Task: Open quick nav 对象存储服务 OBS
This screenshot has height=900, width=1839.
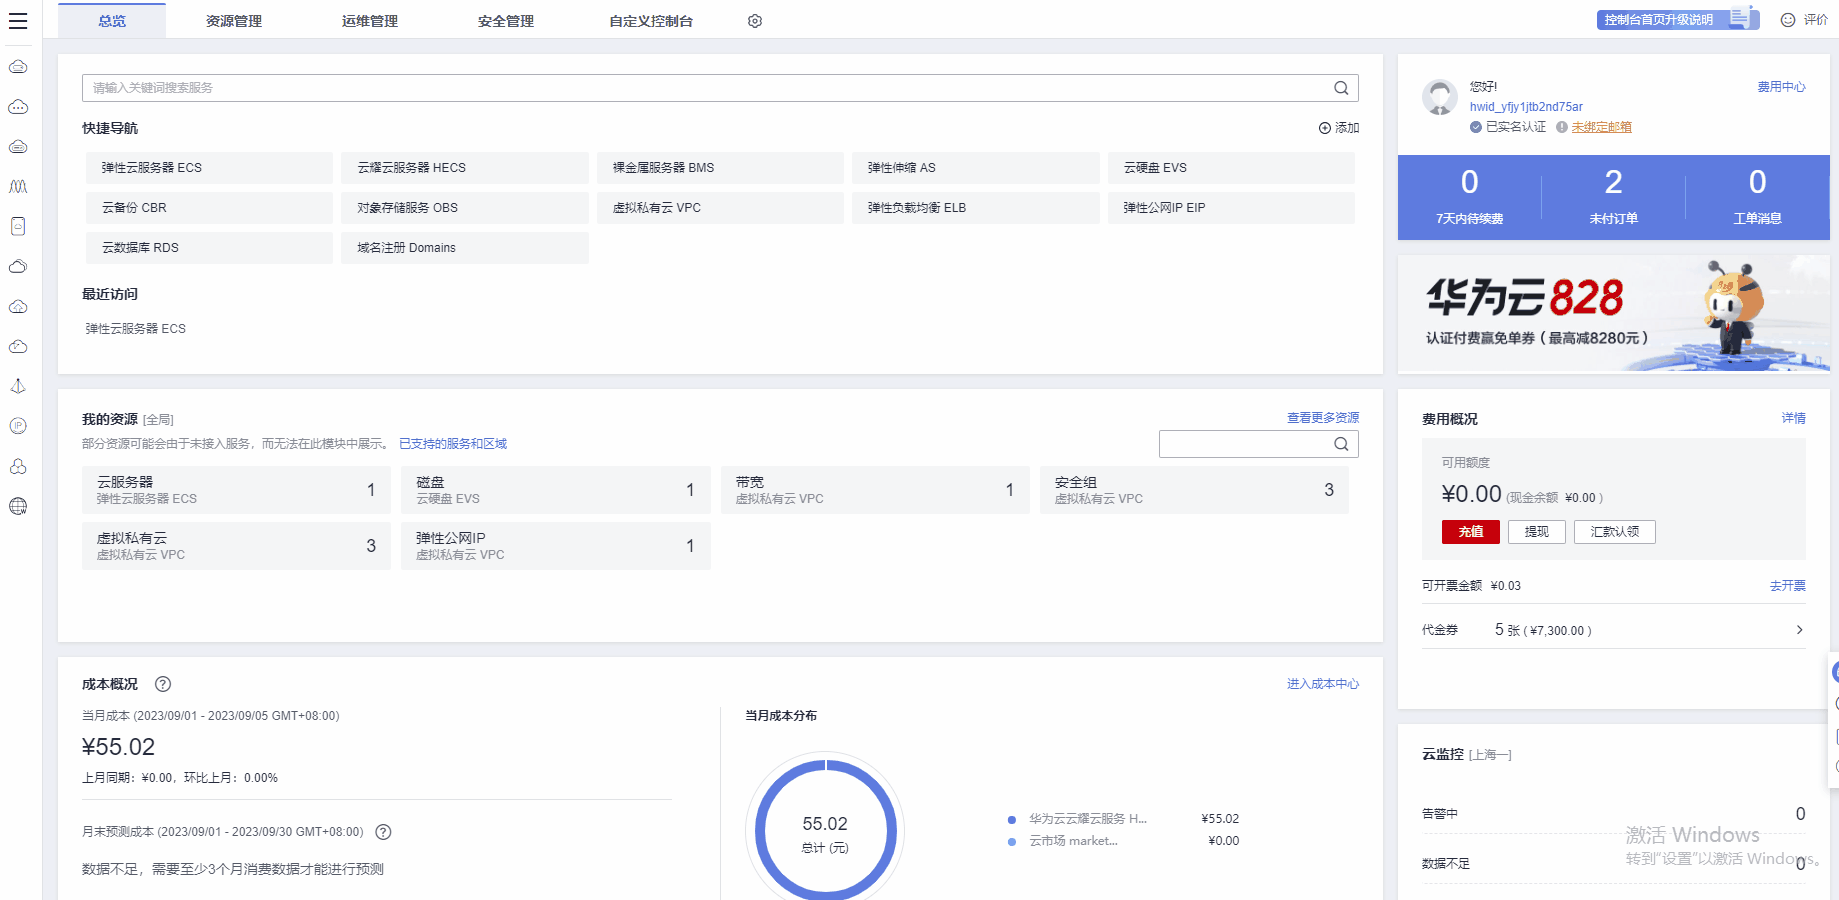Action: point(465,208)
